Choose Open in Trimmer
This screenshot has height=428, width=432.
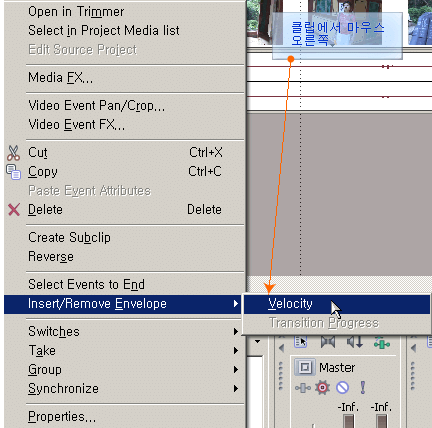[x=76, y=12]
